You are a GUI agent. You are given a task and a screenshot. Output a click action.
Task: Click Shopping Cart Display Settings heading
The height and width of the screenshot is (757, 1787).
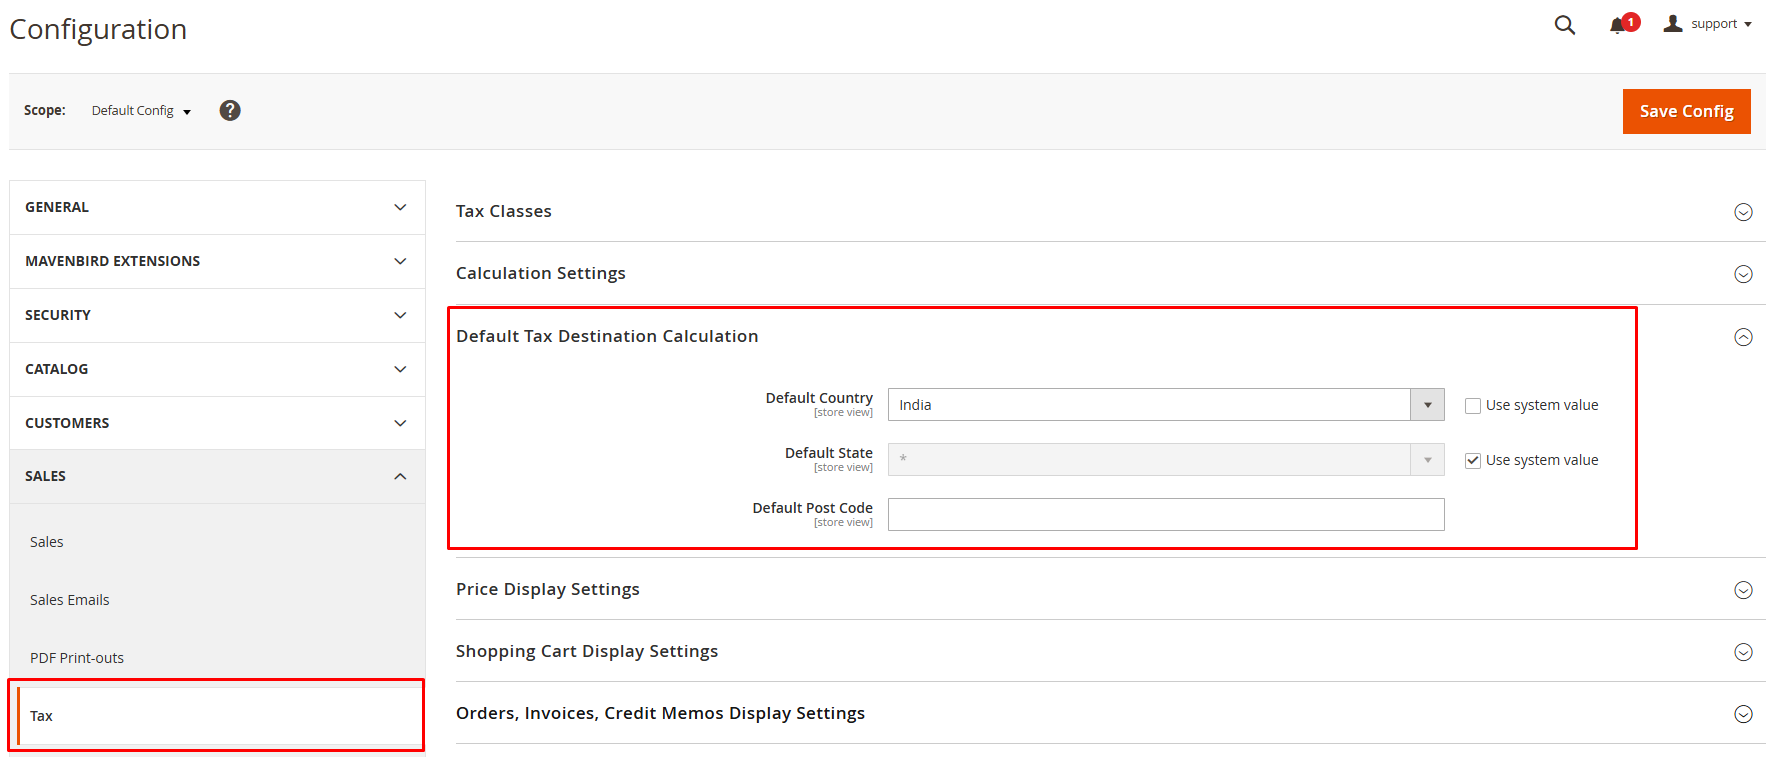(x=587, y=651)
